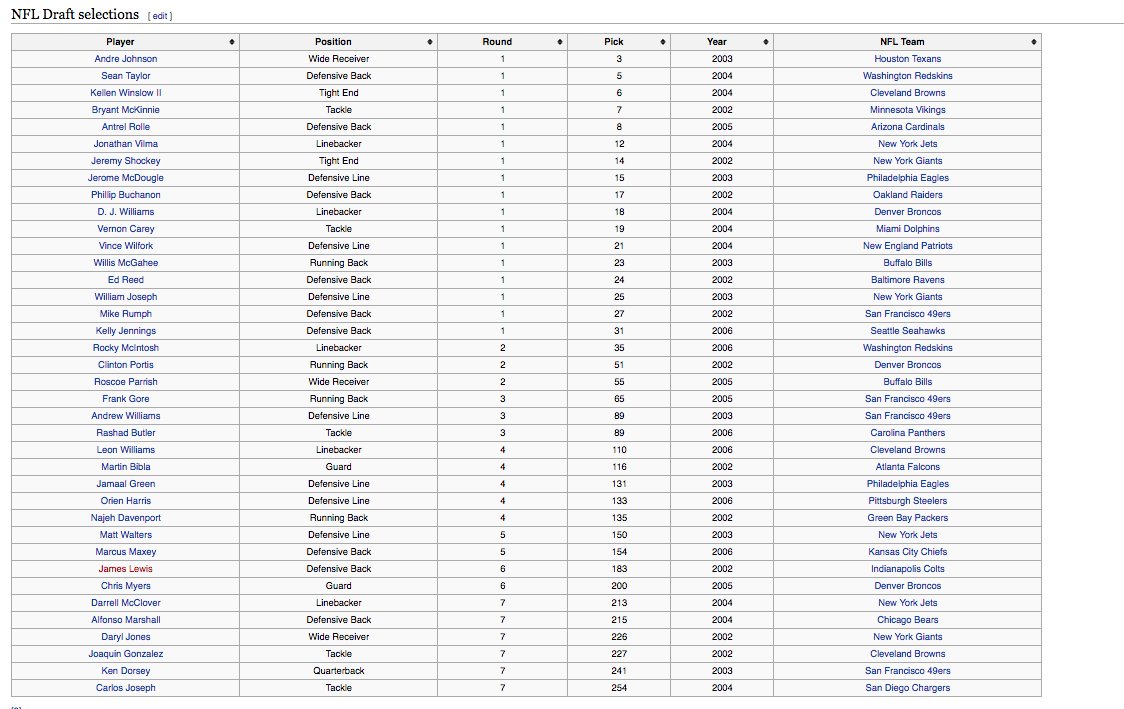Open William Joseph link
Screen dimensions: 1124x709
[125, 297]
